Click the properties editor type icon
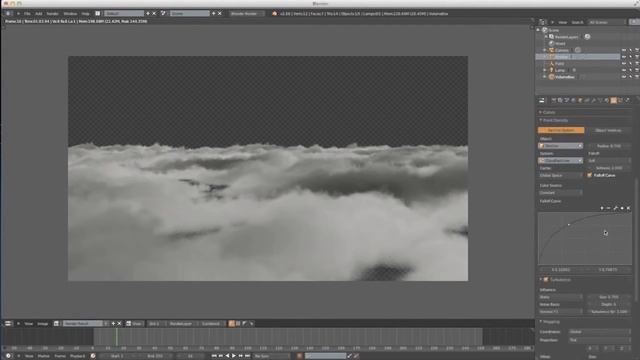640x360 pixels. [x=542, y=100]
